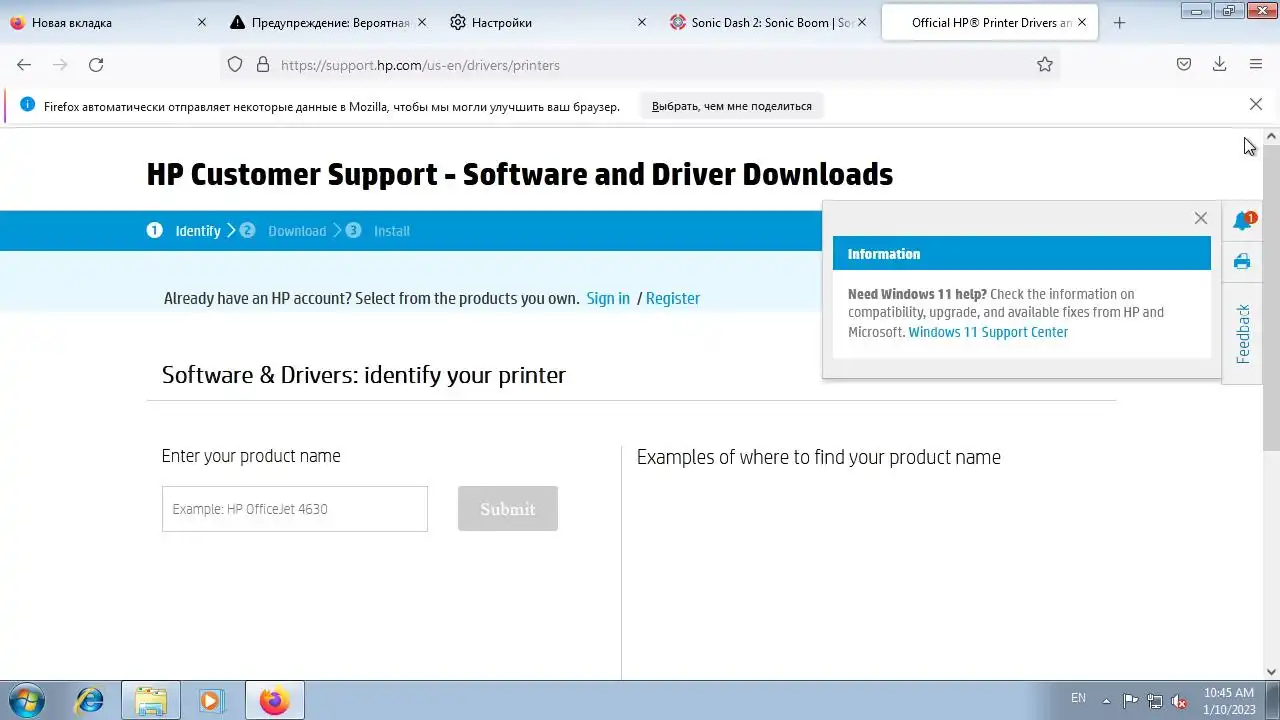Show site info via the padlock icon
Viewport: 1280px width, 720px height.
(x=263, y=64)
